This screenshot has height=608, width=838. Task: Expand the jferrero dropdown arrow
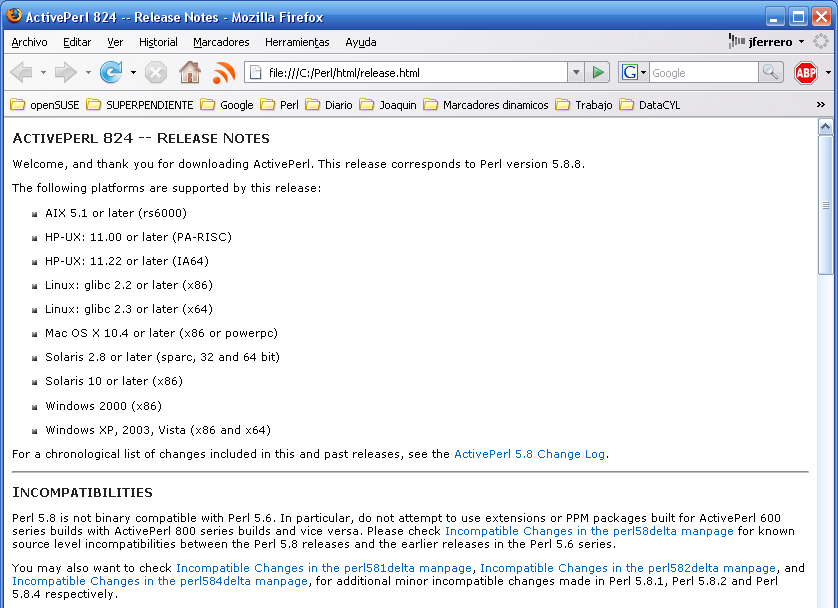(x=801, y=42)
